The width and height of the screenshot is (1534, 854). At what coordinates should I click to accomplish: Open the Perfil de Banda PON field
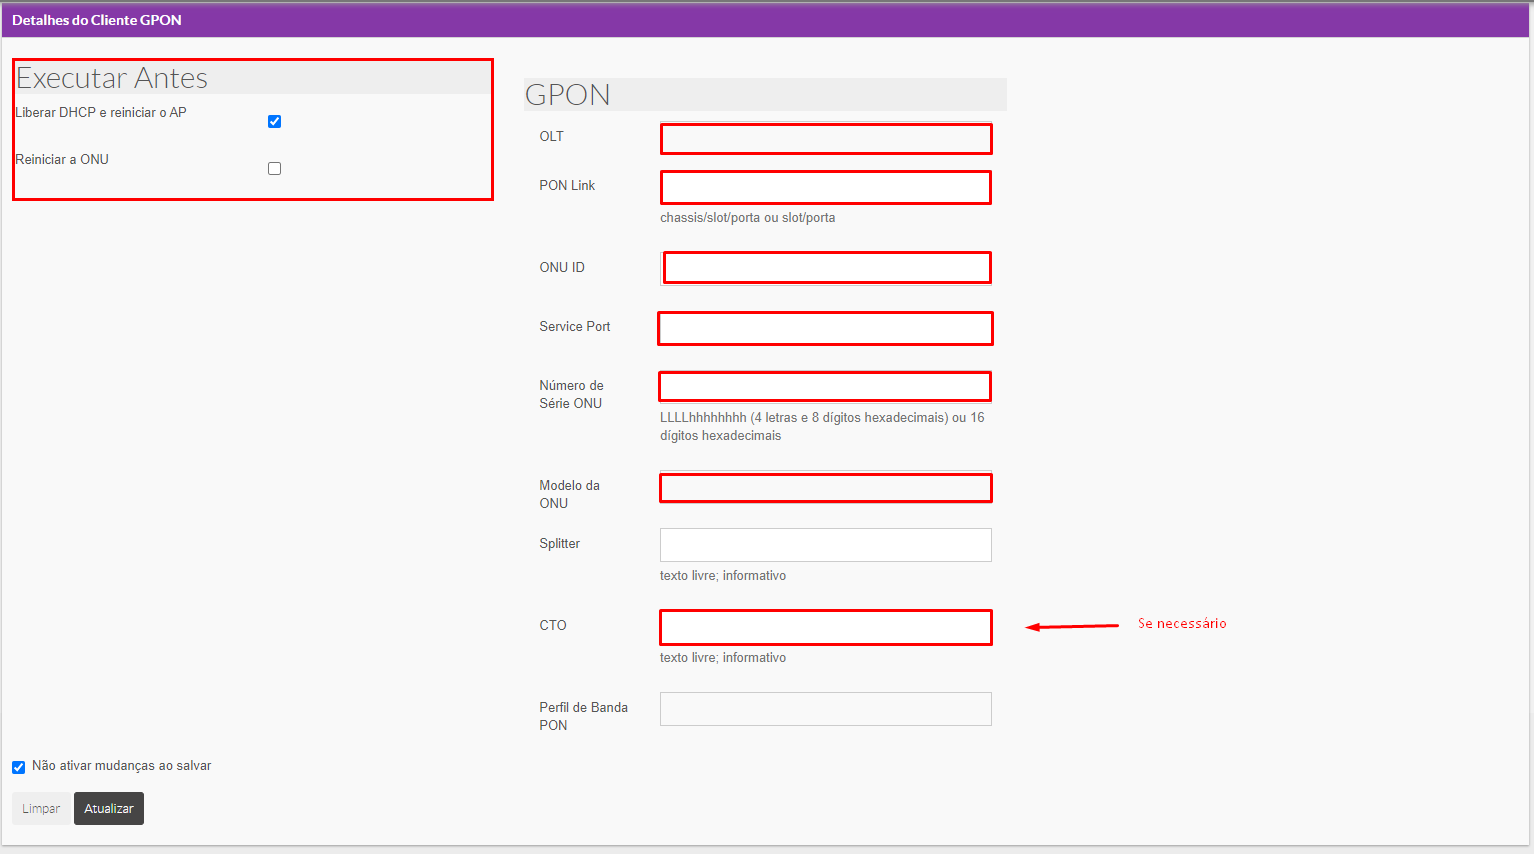tap(826, 709)
